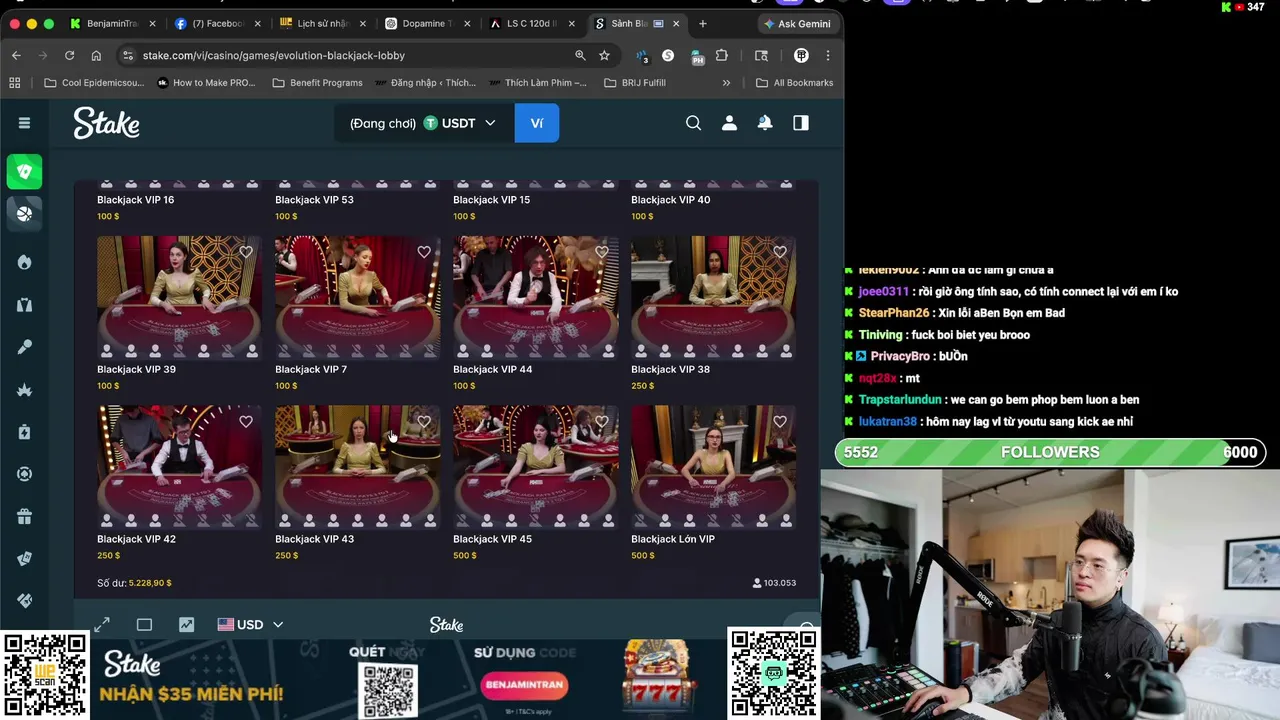Click the 103.053 player count

click(774, 583)
